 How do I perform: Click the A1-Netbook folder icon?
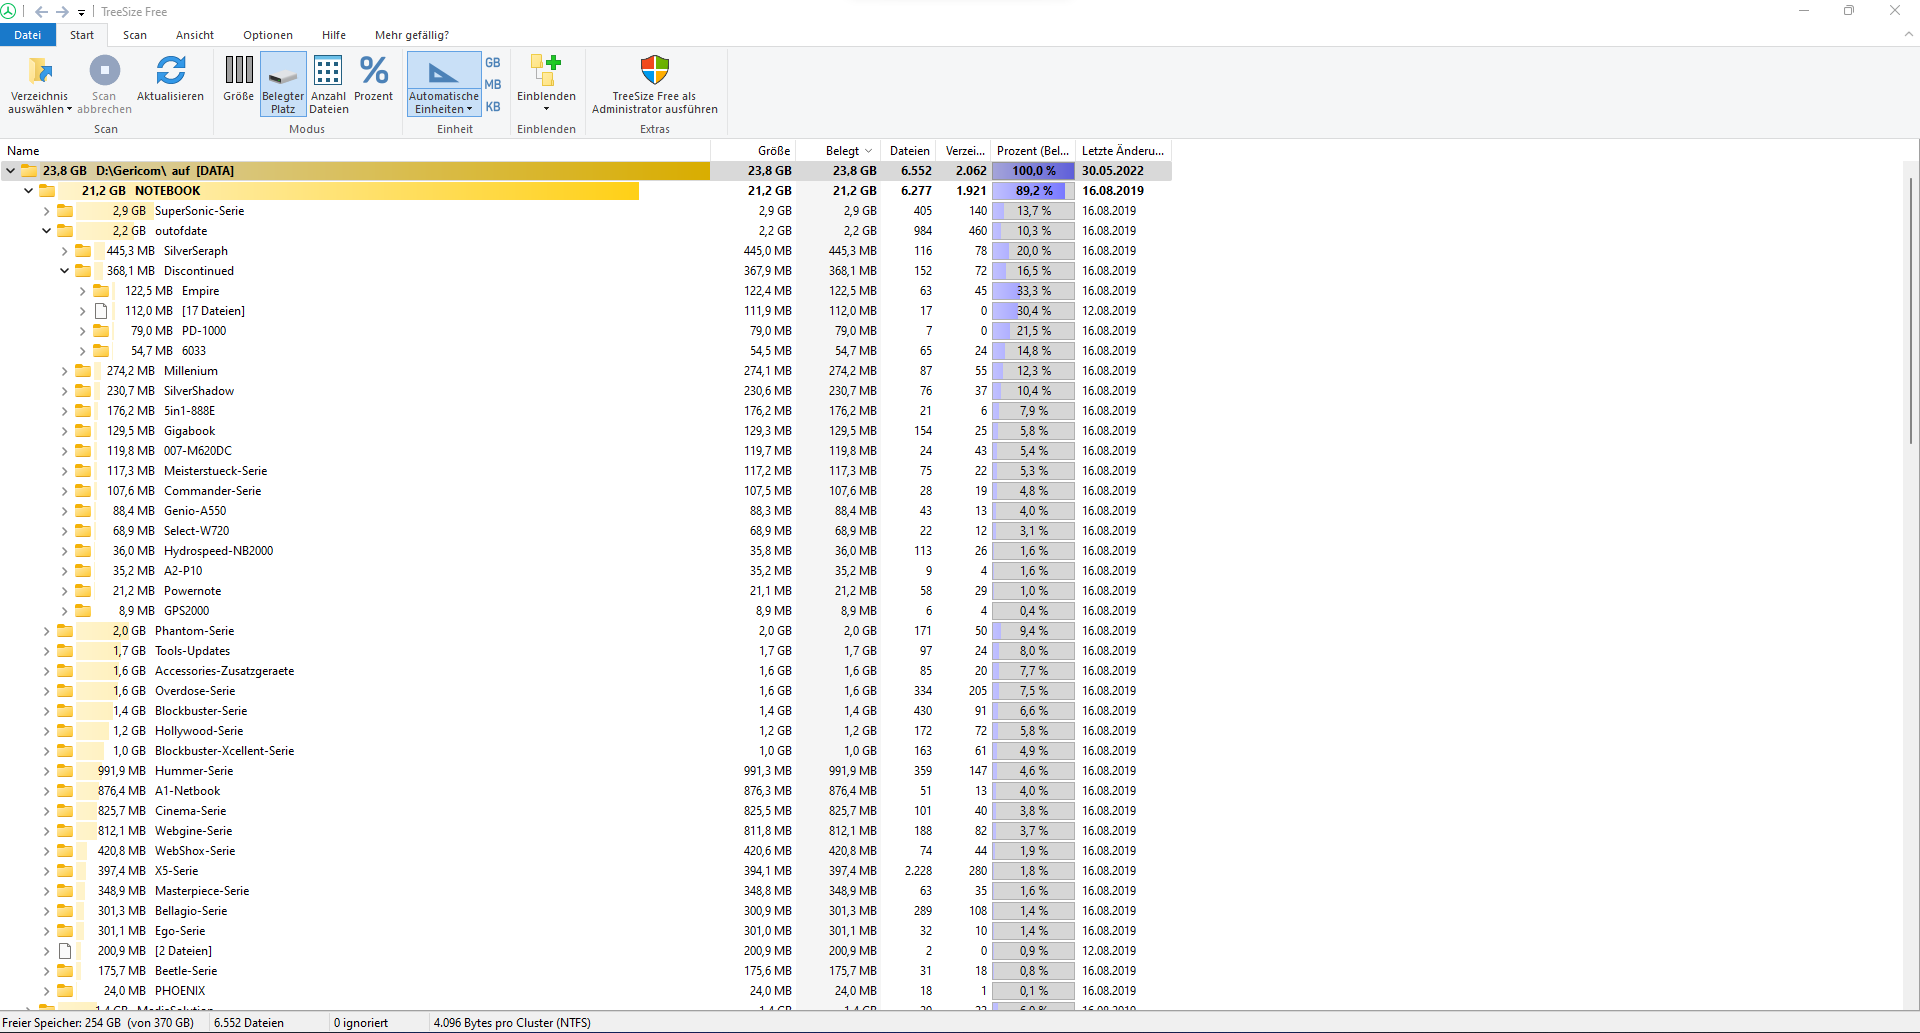tap(65, 790)
